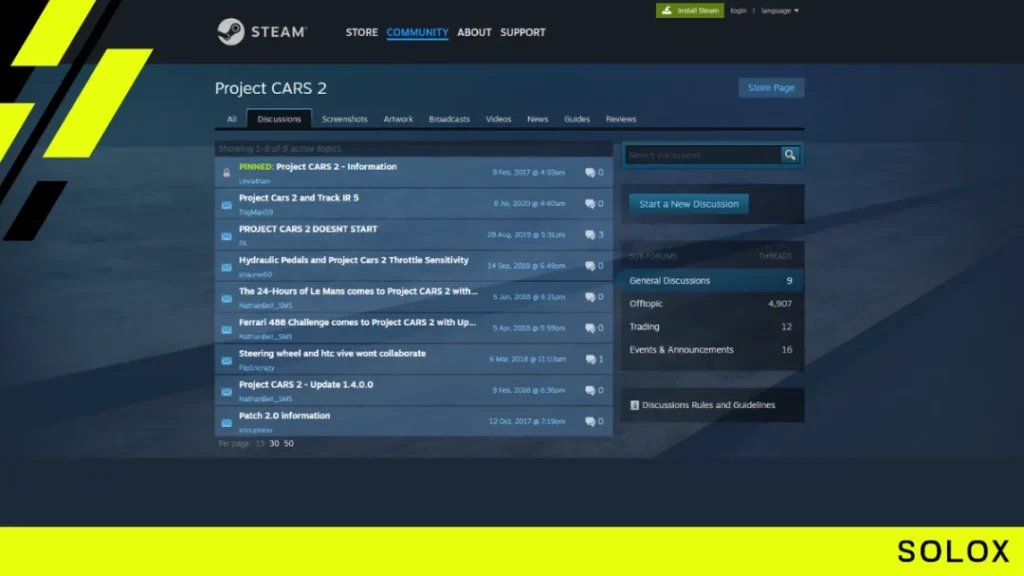This screenshot has width=1024, height=576.
Task: Click reply bubble icon on Ferrari 488 row
Action: 590,328
